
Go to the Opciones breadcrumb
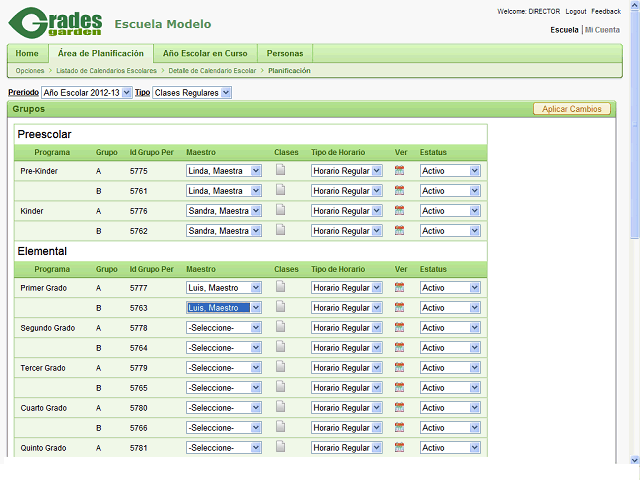point(30,71)
